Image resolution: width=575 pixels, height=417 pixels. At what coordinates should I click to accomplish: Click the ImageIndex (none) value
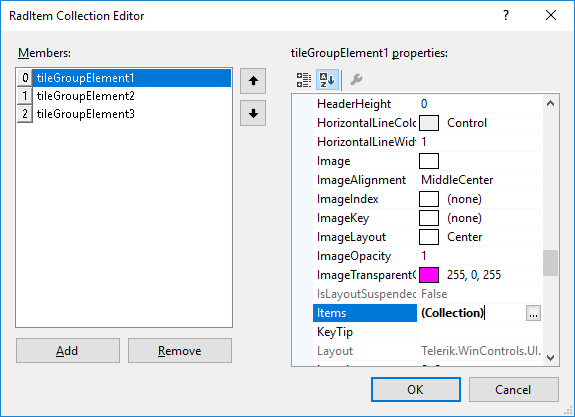(x=464, y=199)
